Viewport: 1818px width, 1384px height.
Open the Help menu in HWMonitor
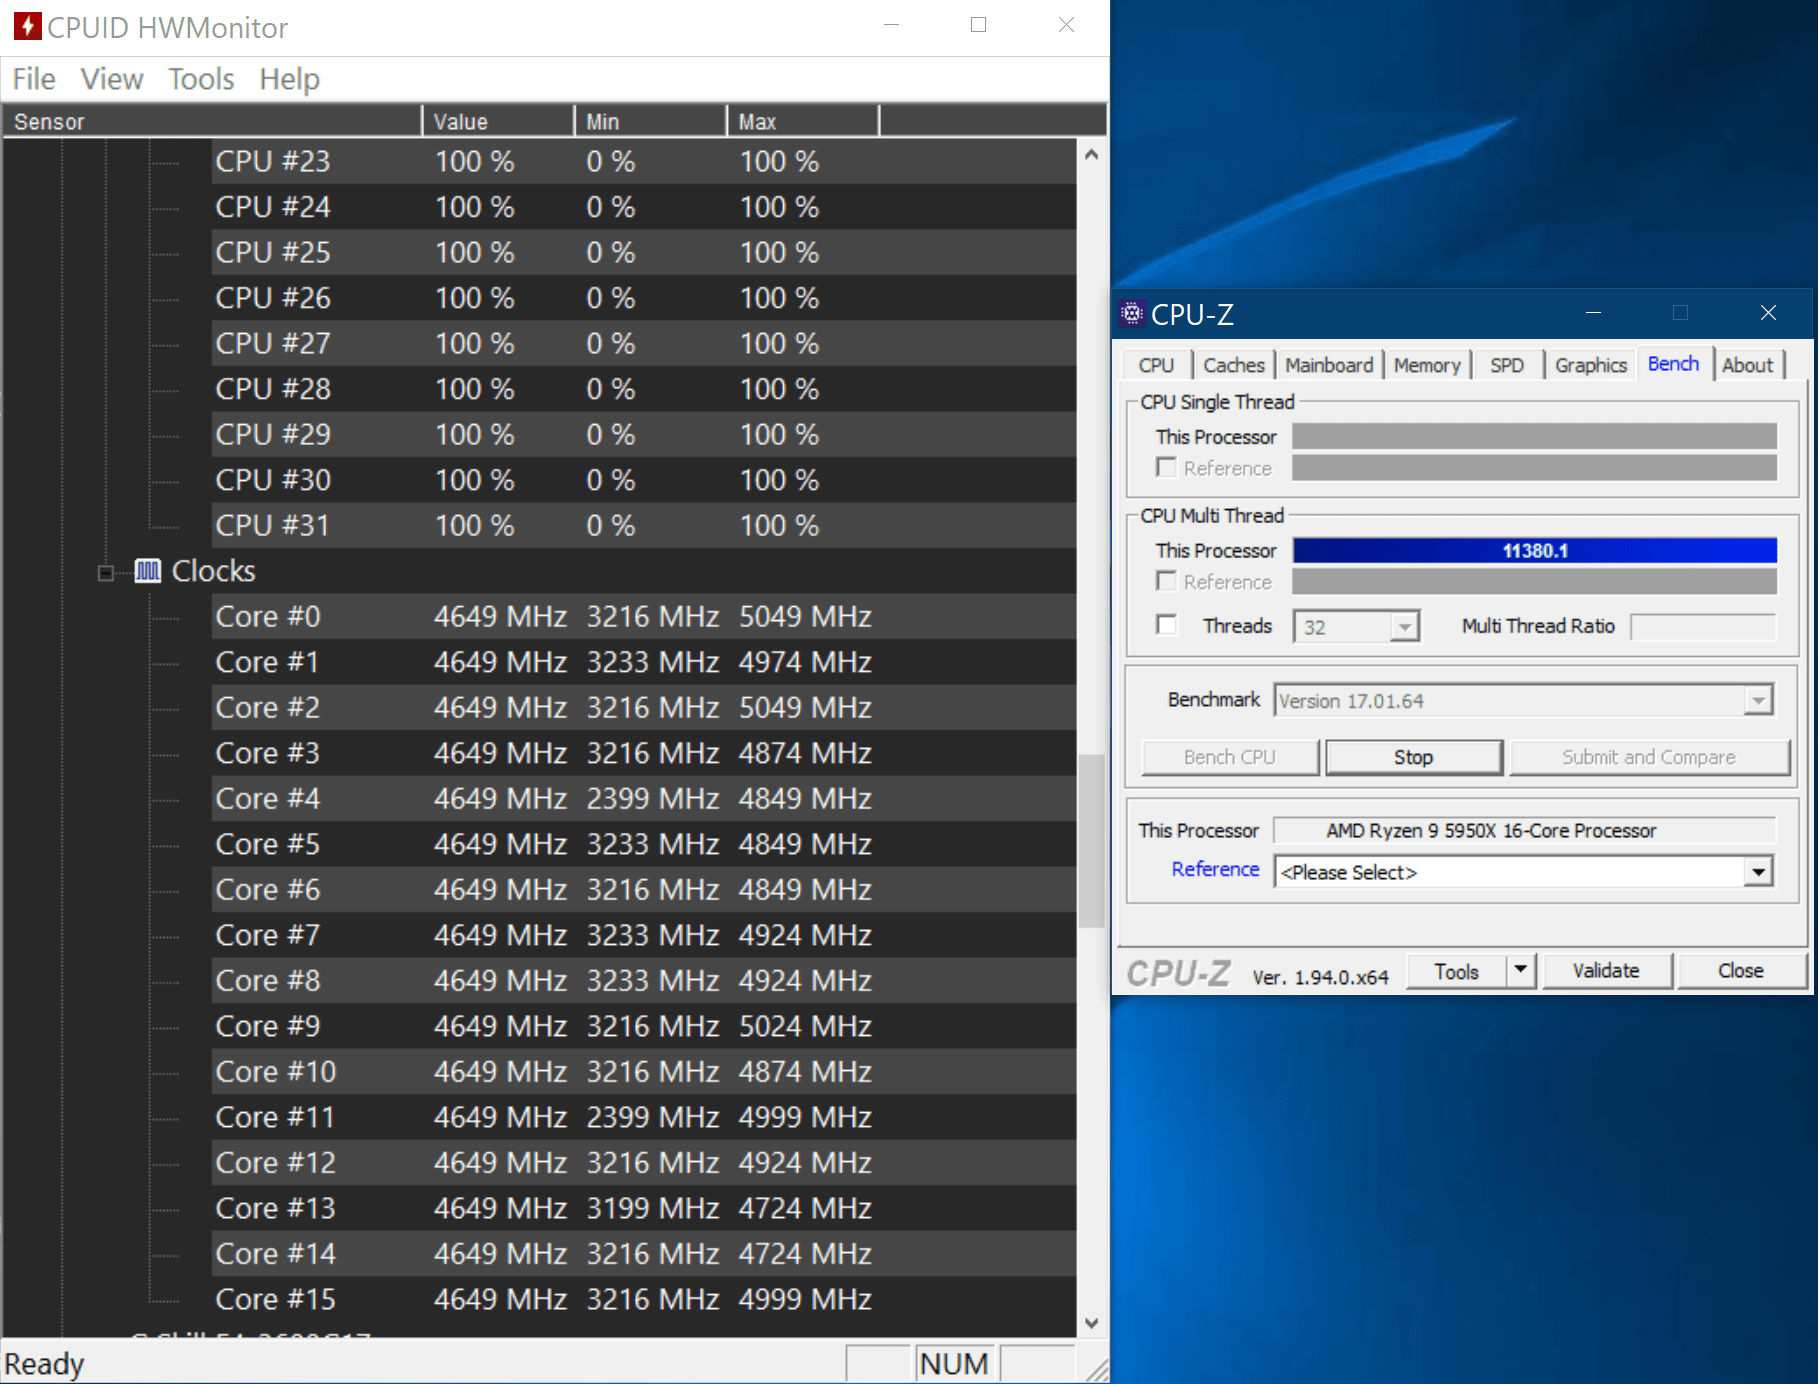coord(289,79)
